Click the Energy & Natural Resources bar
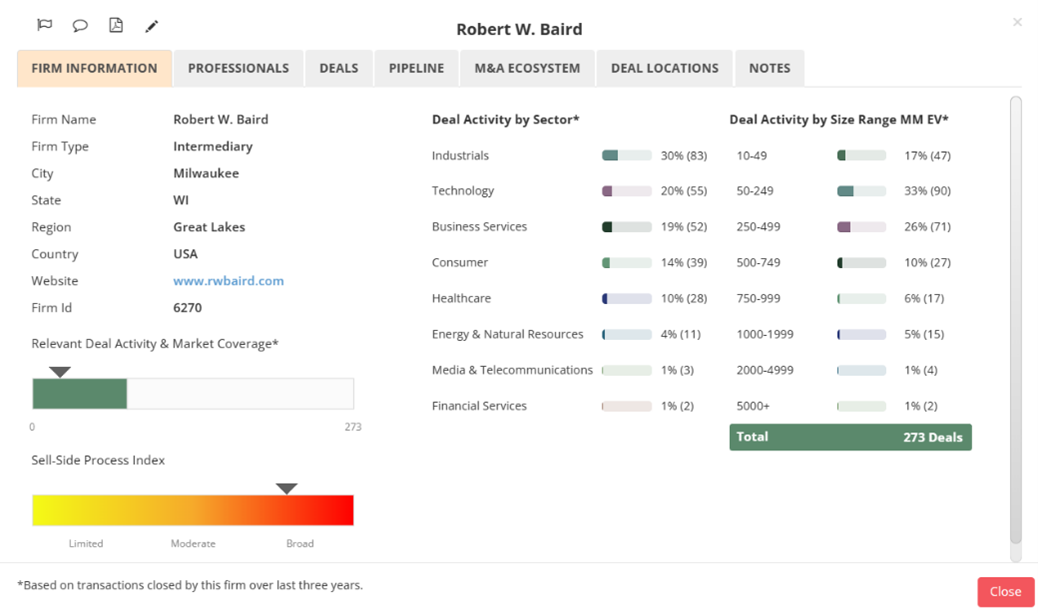Viewport: 1038px width, 613px height. (627, 334)
